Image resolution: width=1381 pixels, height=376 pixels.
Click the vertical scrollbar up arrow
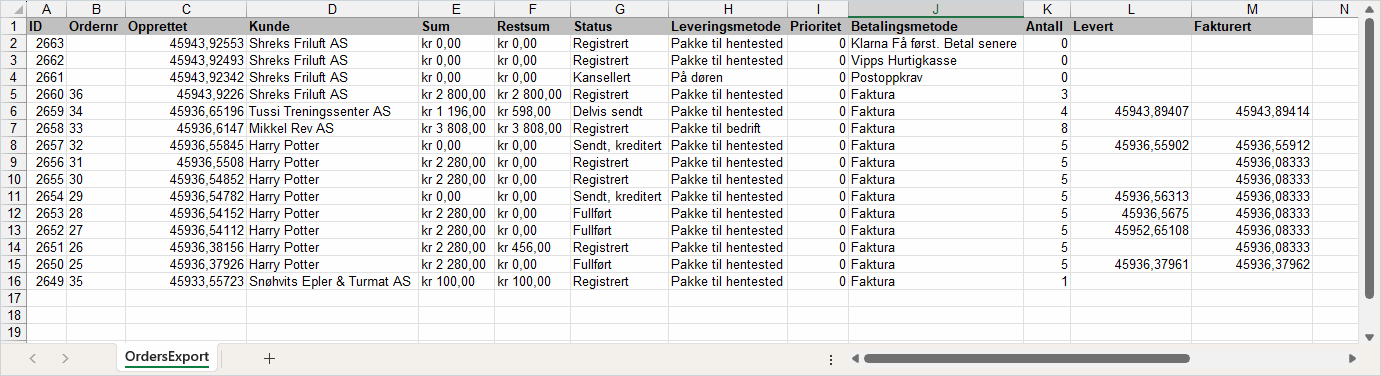1370,9
